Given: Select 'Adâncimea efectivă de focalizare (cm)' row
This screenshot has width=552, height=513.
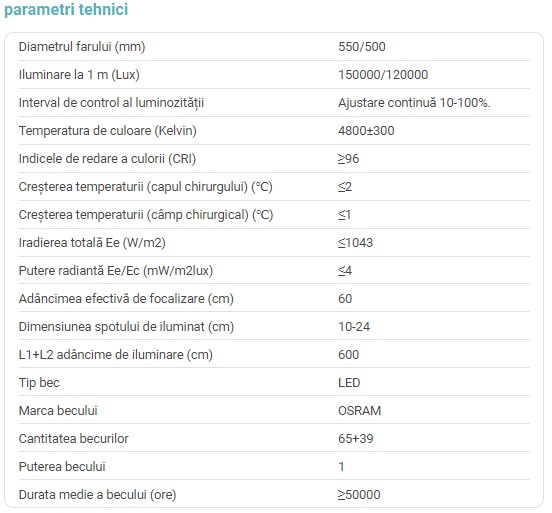Looking at the screenshot, I should coord(274,299).
